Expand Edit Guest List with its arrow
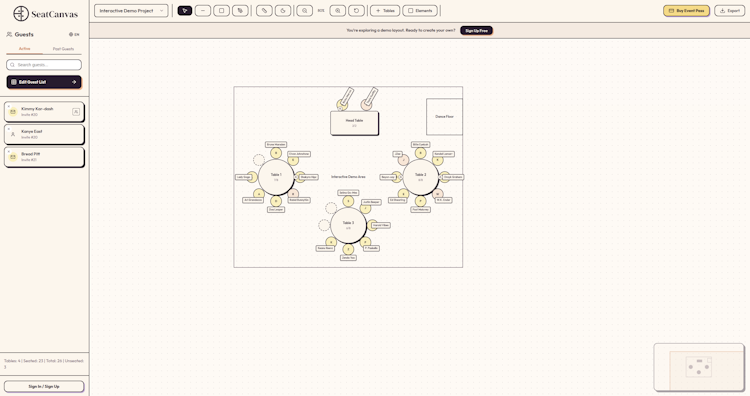This screenshot has height=396, width=750. coord(74,82)
